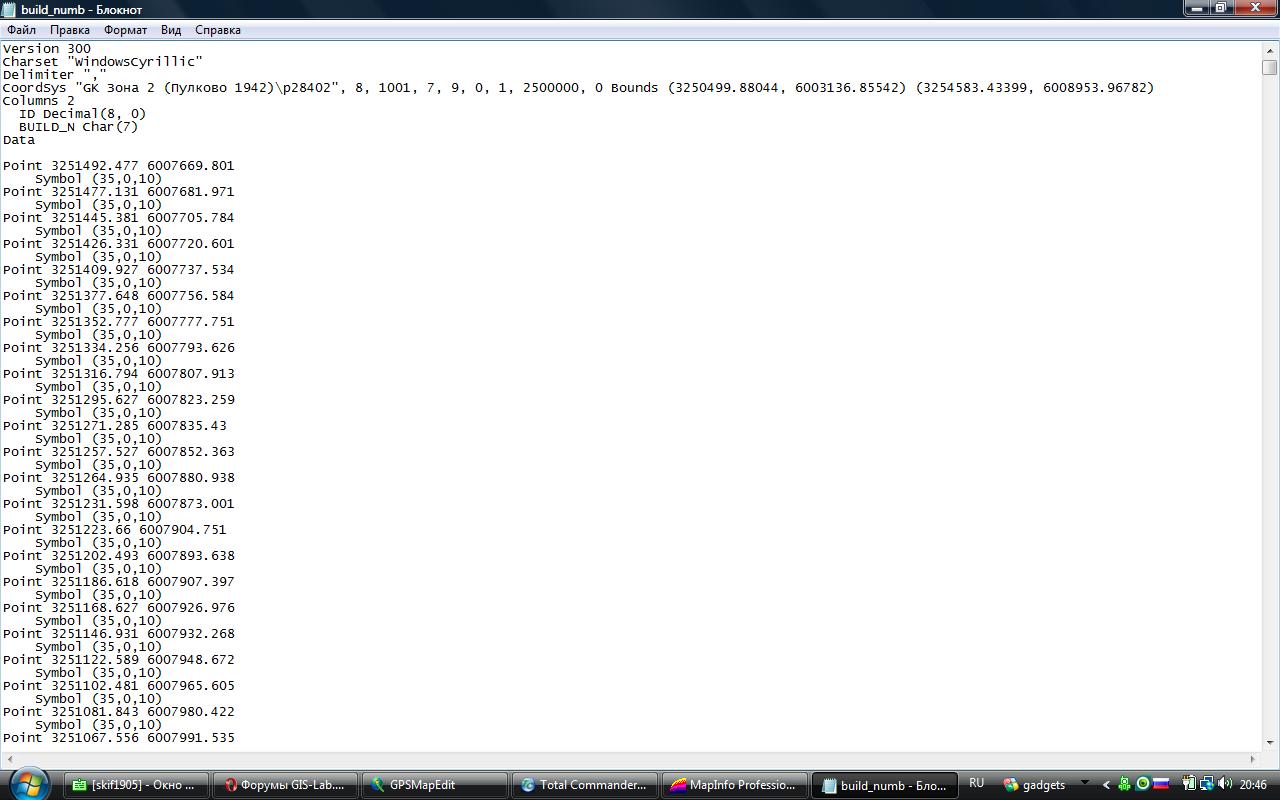Click the green robot-shaped tray icon
This screenshot has height=800, width=1280.
pos(1125,784)
